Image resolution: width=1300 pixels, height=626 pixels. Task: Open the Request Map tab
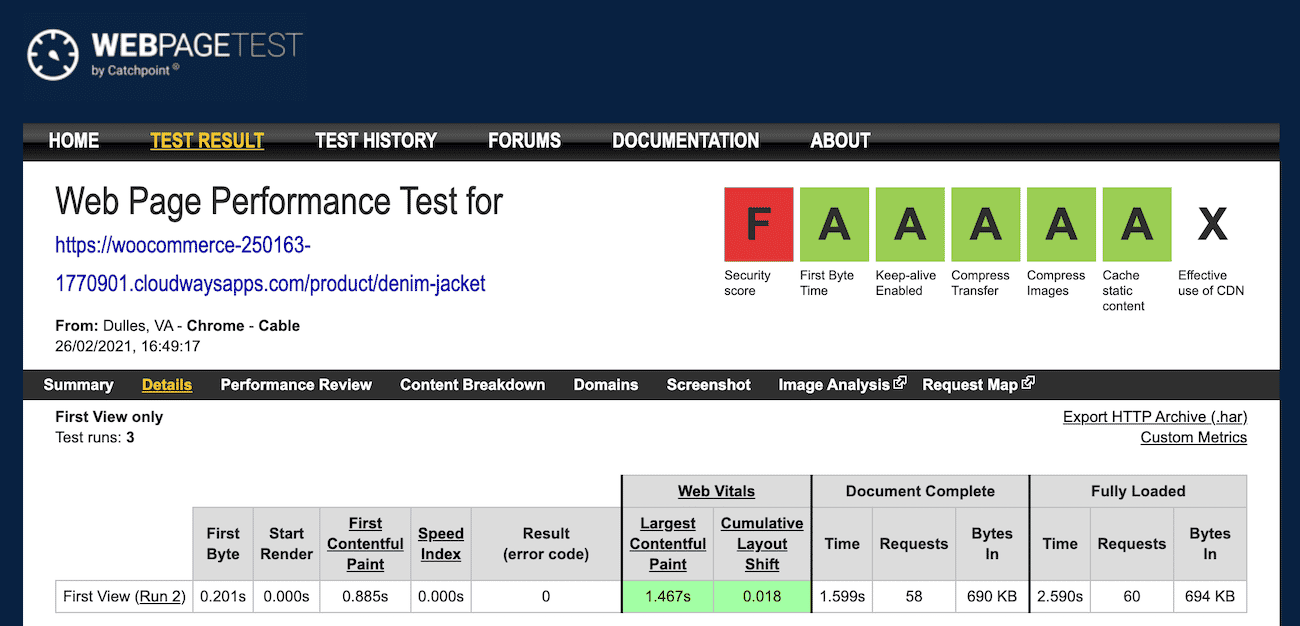click(970, 385)
